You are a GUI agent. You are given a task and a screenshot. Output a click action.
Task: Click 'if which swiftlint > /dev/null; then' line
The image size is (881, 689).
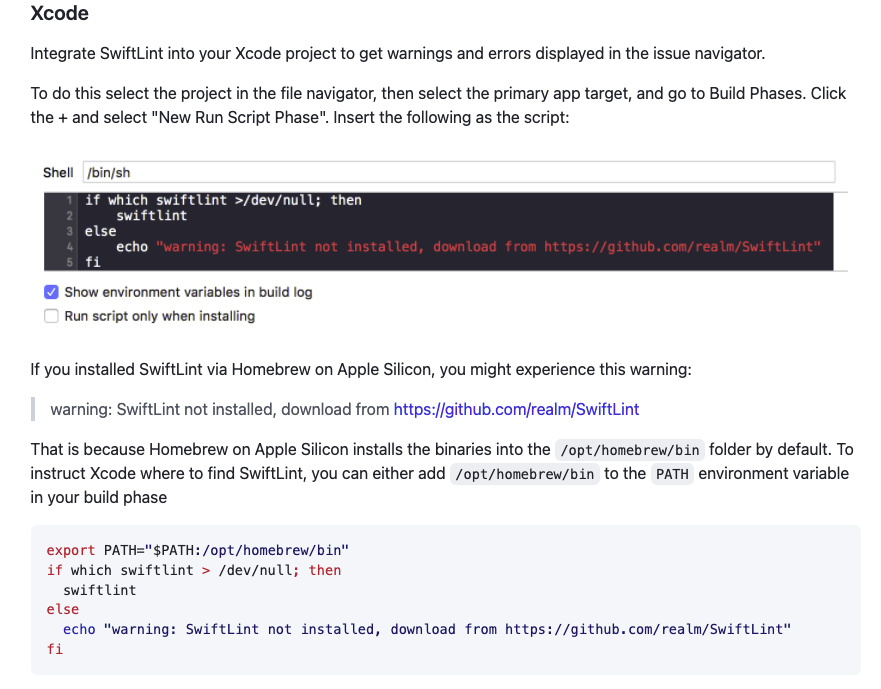194,570
